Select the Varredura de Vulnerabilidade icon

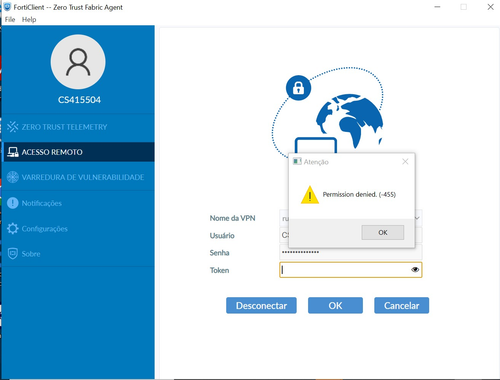click(x=13, y=177)
